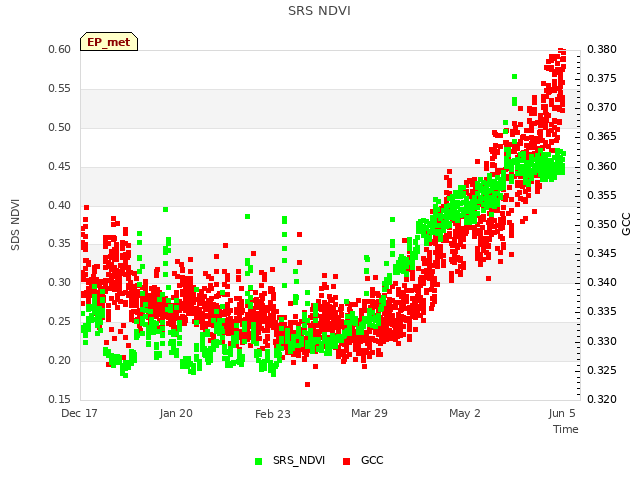Click the EP_met label box

[x=109, y=42]
